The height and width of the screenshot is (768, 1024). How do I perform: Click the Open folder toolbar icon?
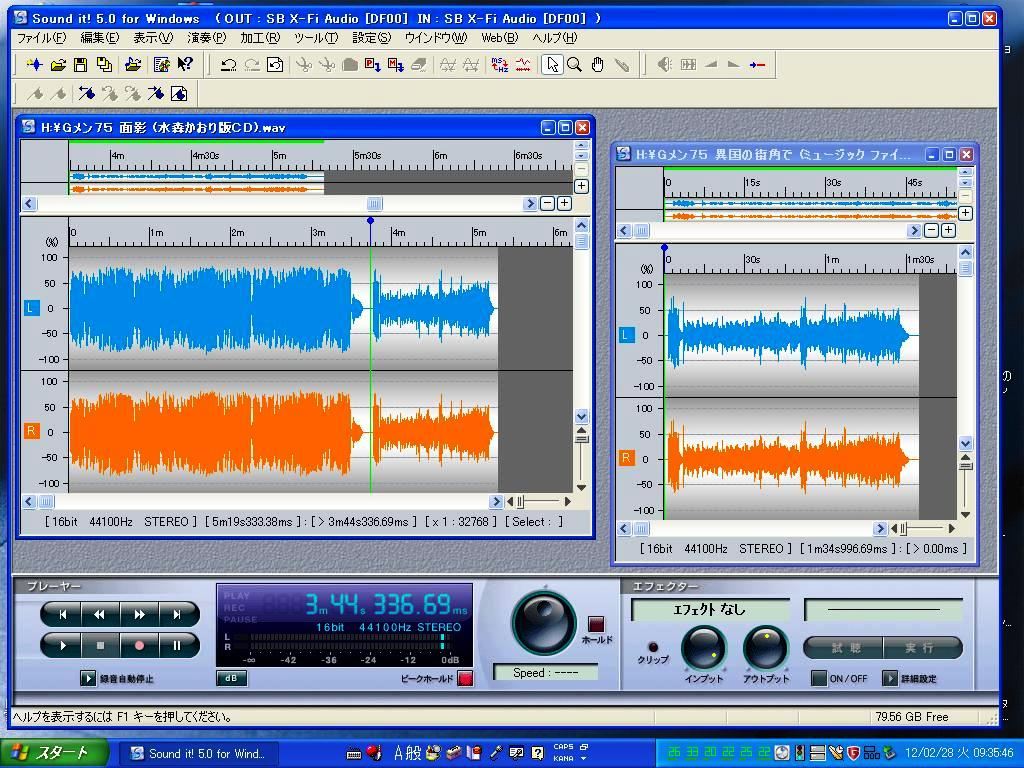(58, 65)
